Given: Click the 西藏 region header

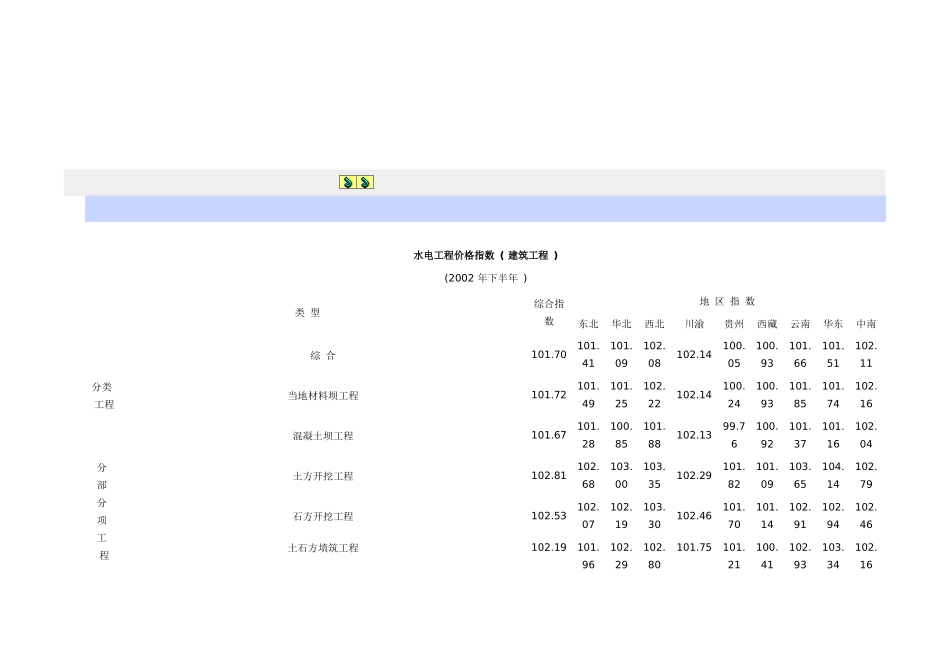Looking at the screenshot, I should [x=767, y=324].
